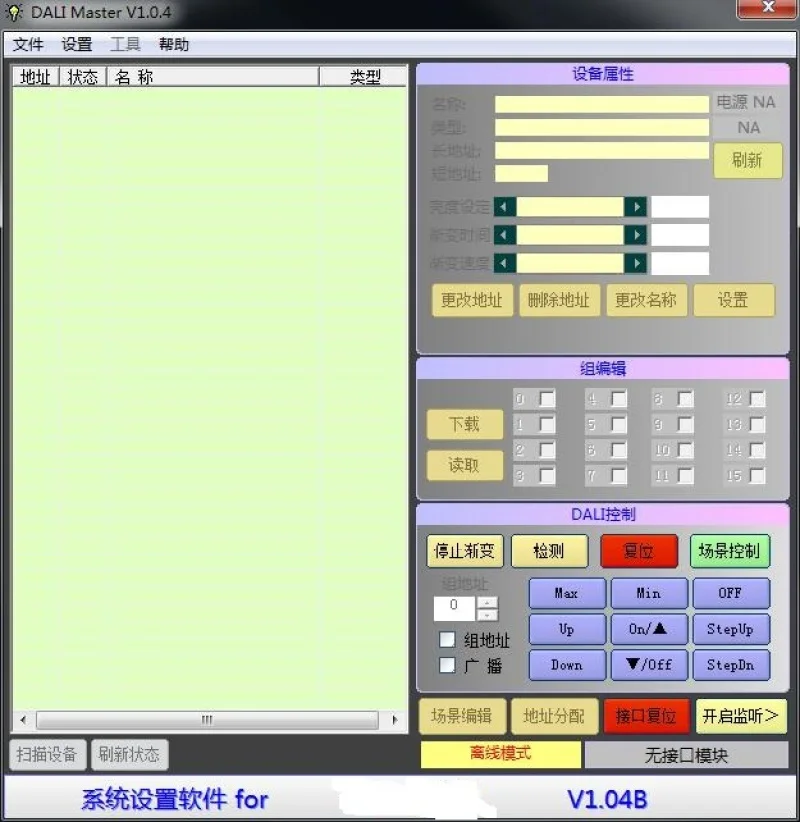This screenshot has height=822, width=800.
Task: Click the group address number field
Action: point(455,609)
